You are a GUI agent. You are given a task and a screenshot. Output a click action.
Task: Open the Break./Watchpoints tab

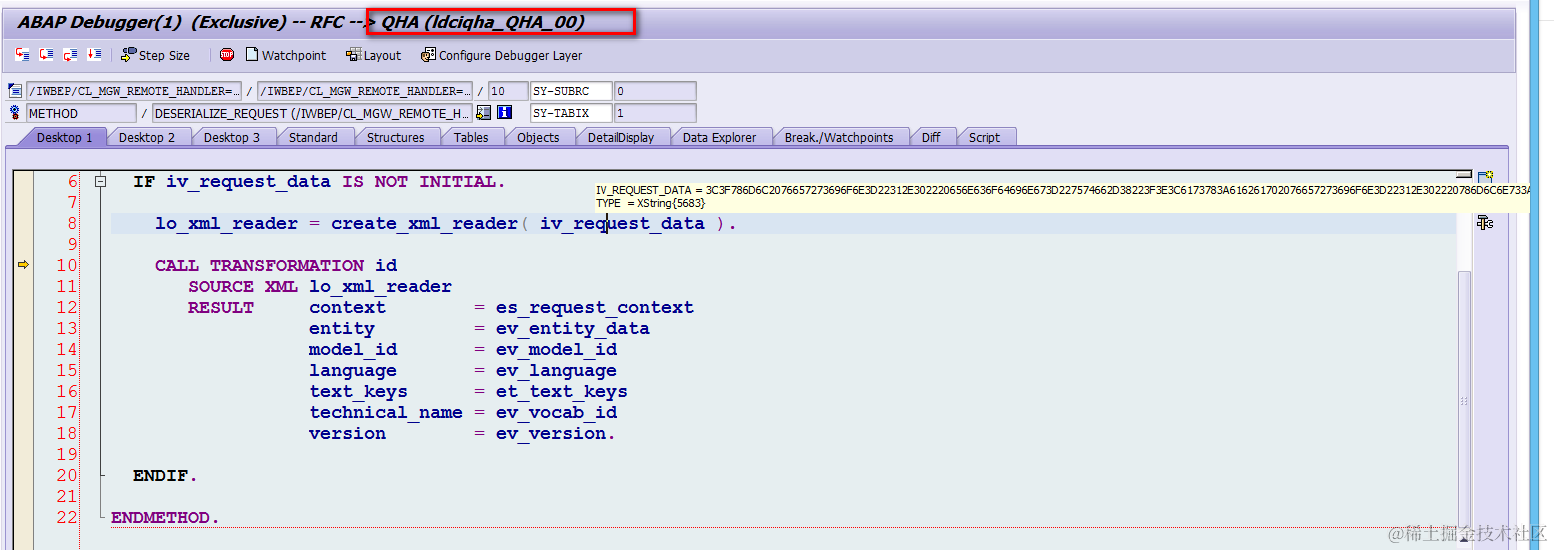(x=838, y=137)
